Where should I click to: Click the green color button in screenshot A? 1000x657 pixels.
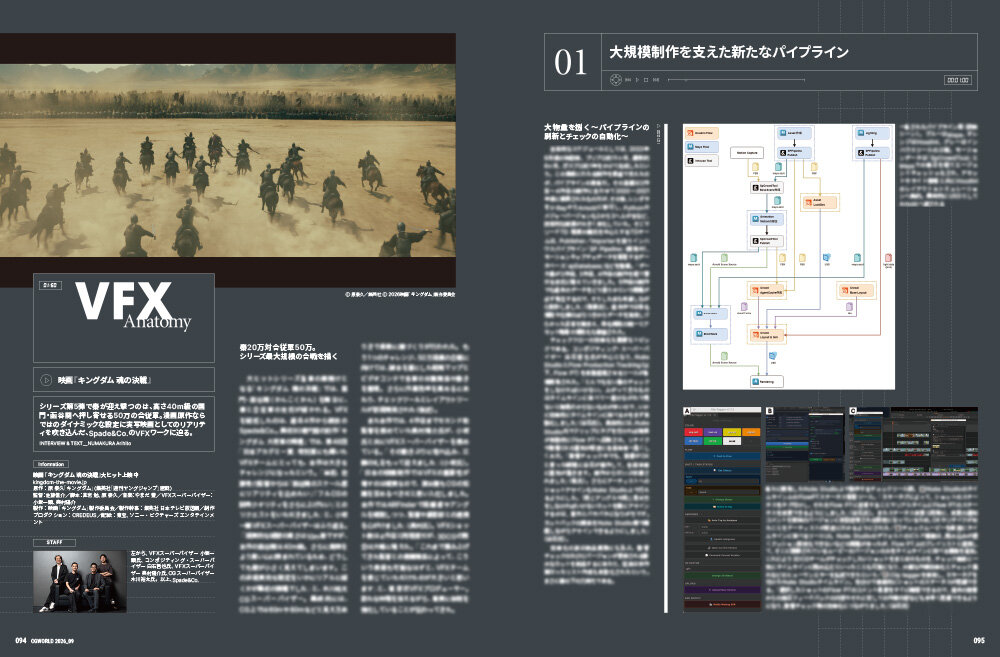pyautogui.click(x=712, y=441)
